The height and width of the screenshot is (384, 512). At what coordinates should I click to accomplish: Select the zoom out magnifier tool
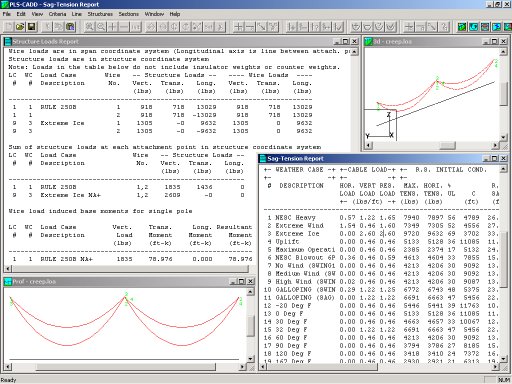click(101, 27)
